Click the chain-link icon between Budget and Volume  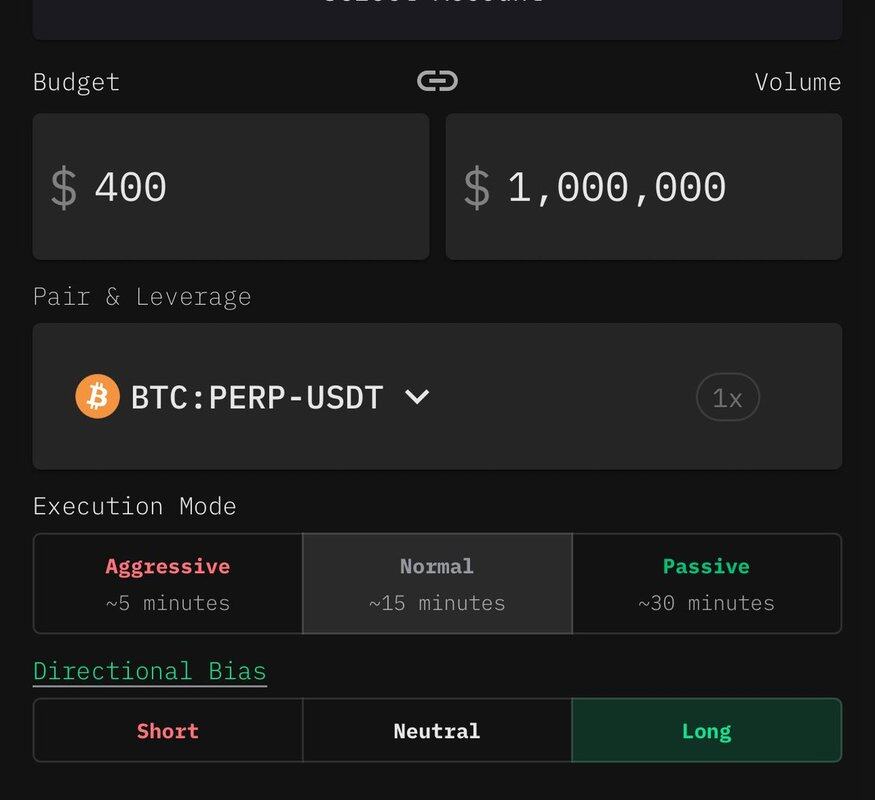pos(437,81)
